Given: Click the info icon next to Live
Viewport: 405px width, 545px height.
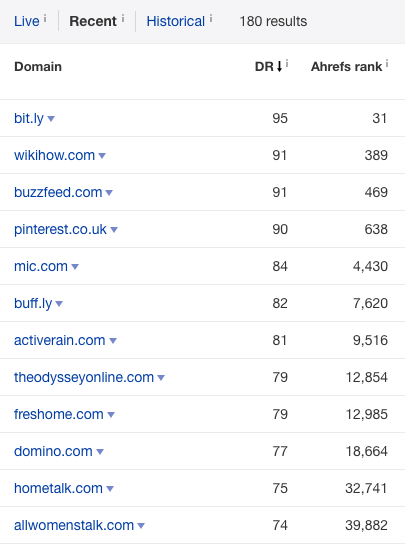Looking at the screenshot, I should (x=45, y=18).
